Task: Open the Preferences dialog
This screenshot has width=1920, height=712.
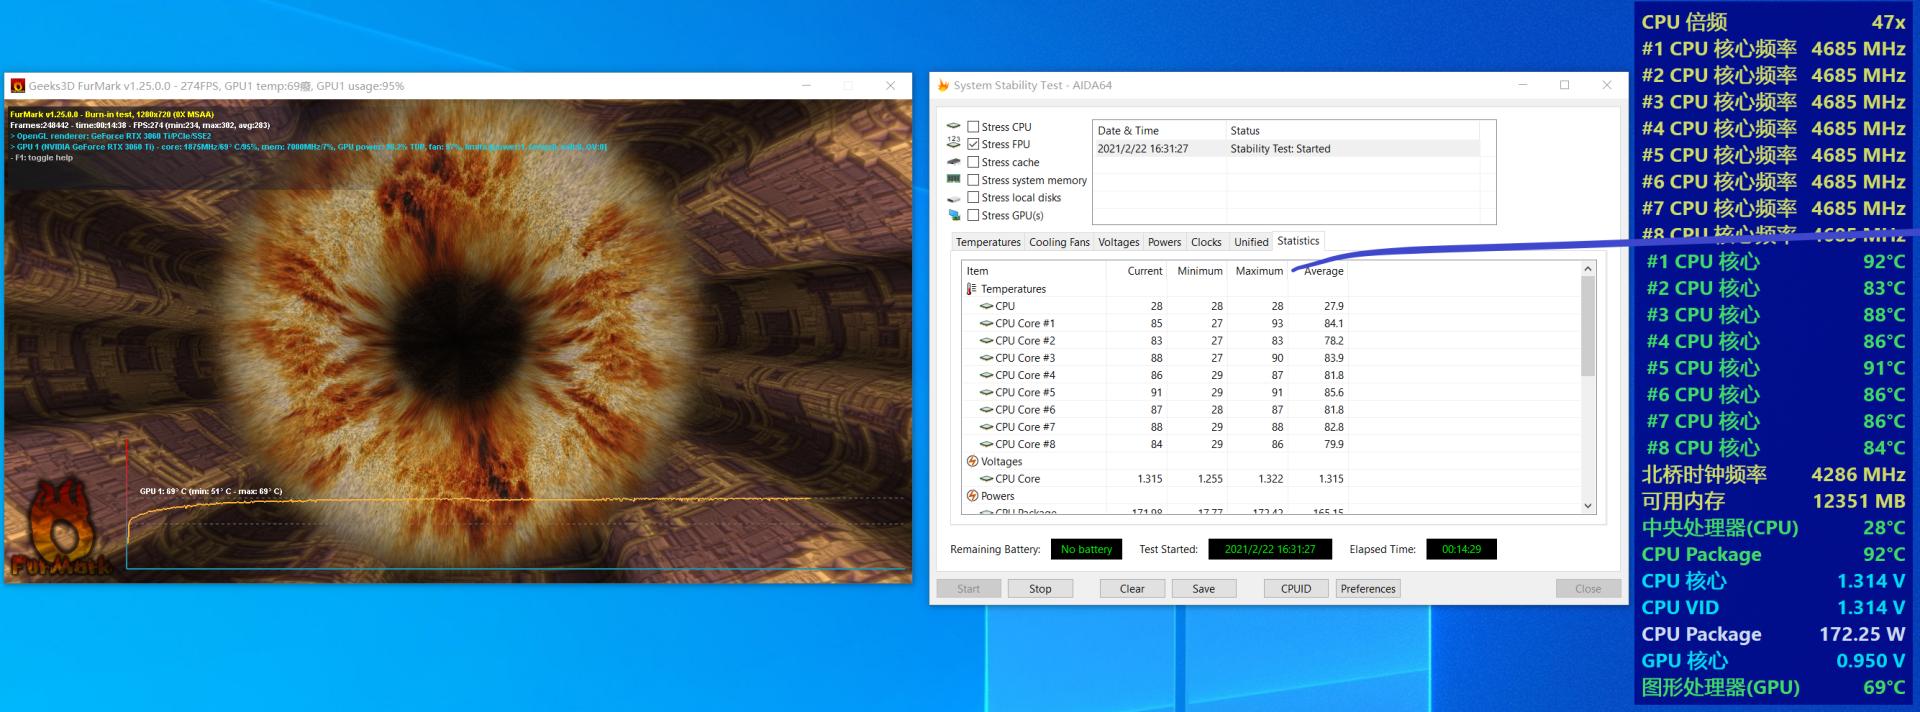Action: click(1367, 589)
